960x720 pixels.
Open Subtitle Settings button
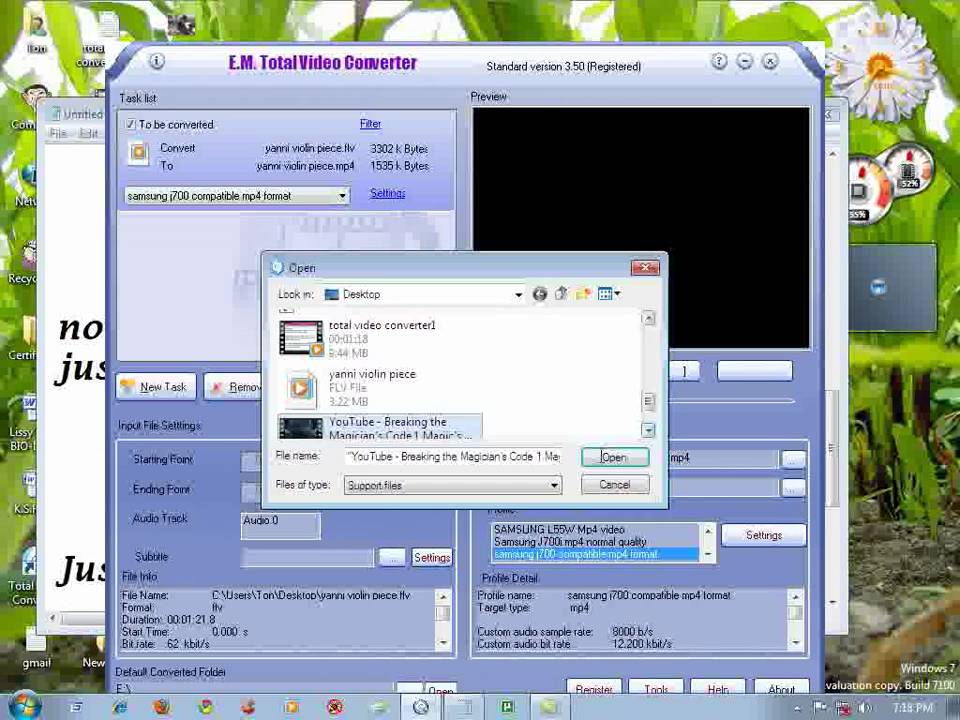coord(432,558)
